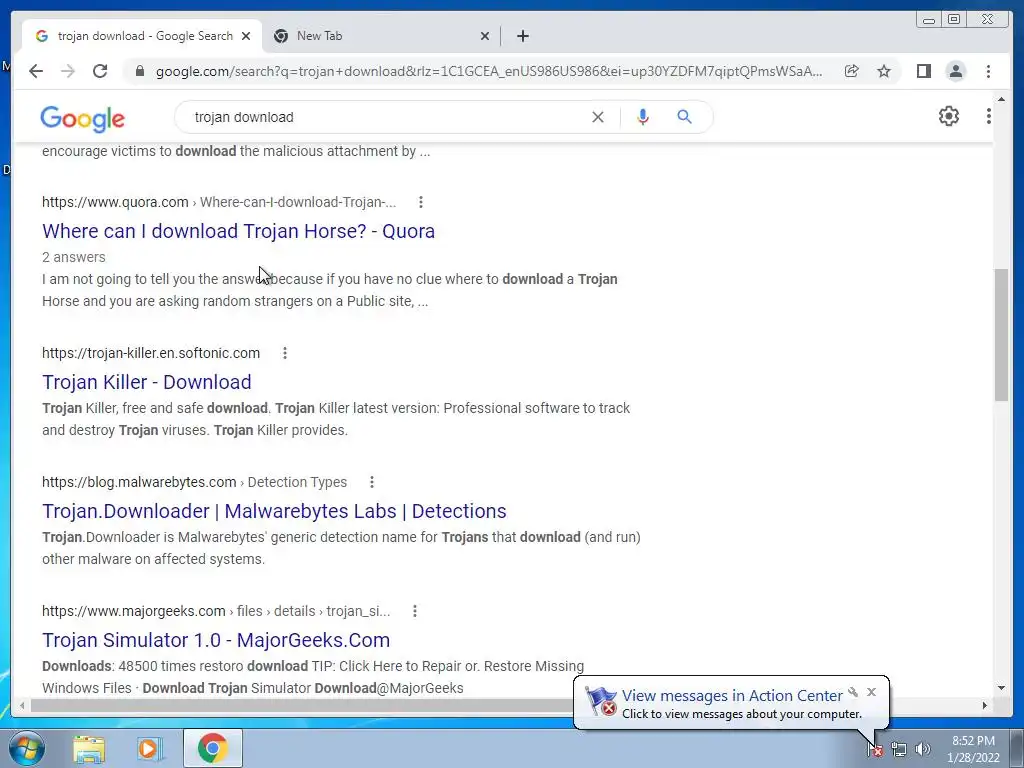1024x768 pixels.
Task: Launch Windows Media Player from taskbar
Action: 149,748
